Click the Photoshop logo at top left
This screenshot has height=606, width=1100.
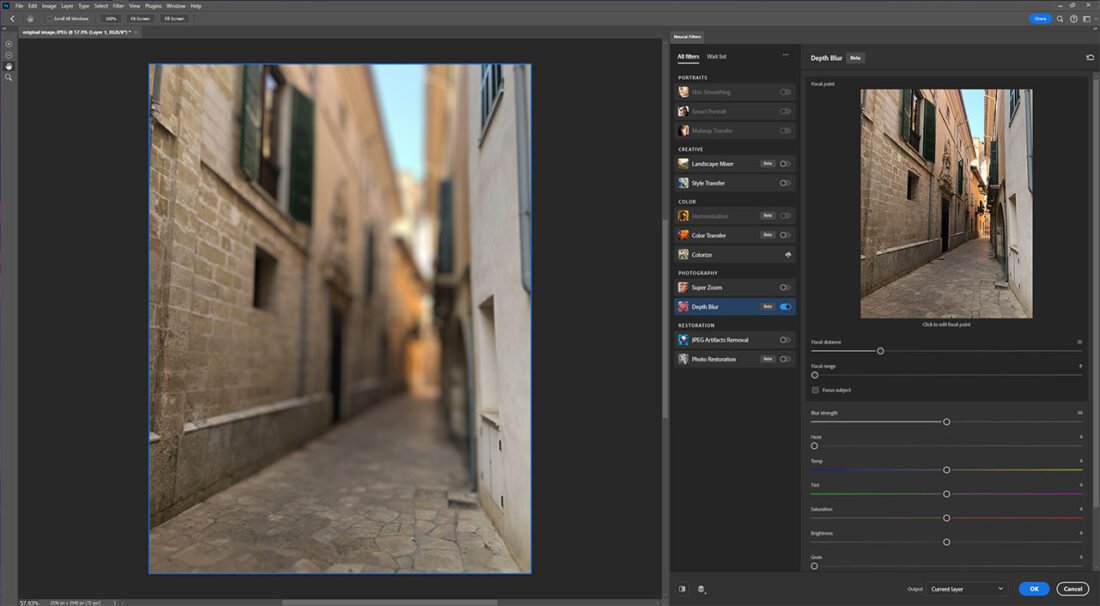click(x=6, y=6)
